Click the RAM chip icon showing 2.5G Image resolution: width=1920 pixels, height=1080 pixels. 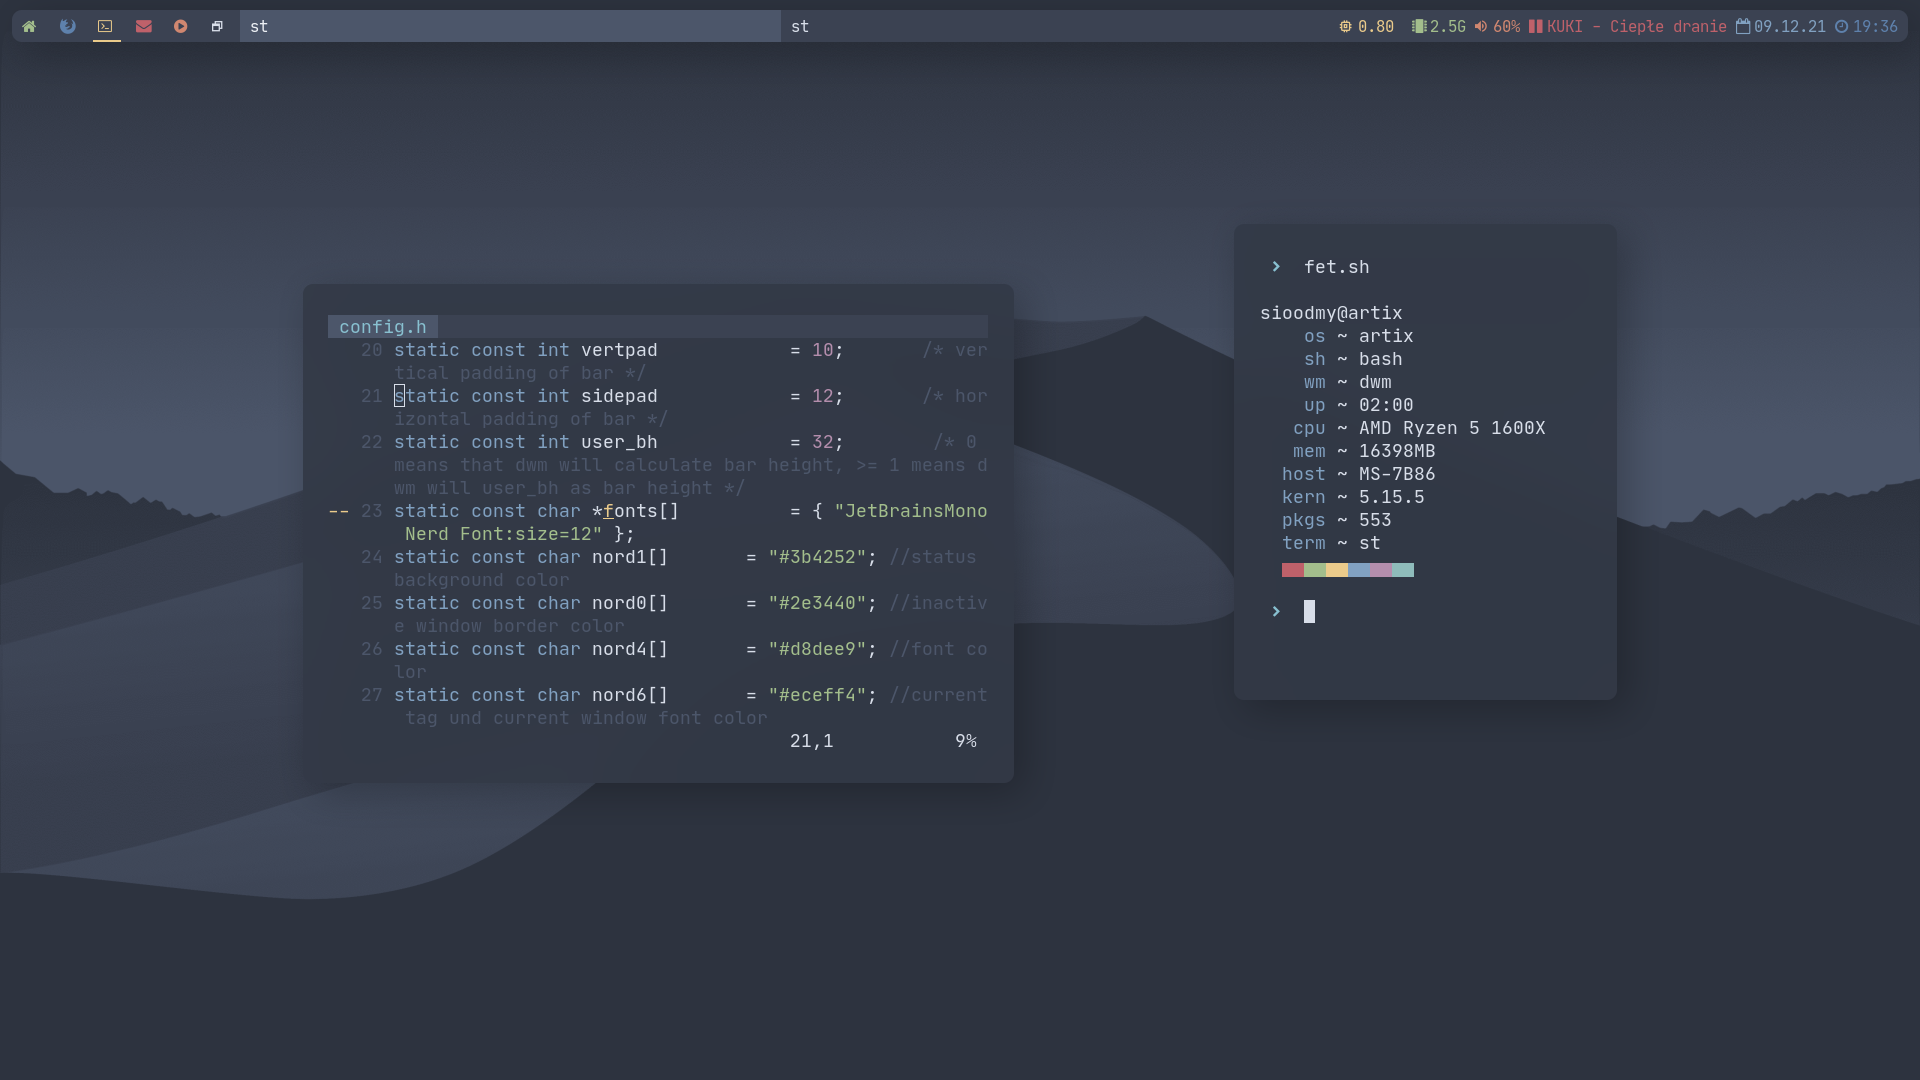1418,26
